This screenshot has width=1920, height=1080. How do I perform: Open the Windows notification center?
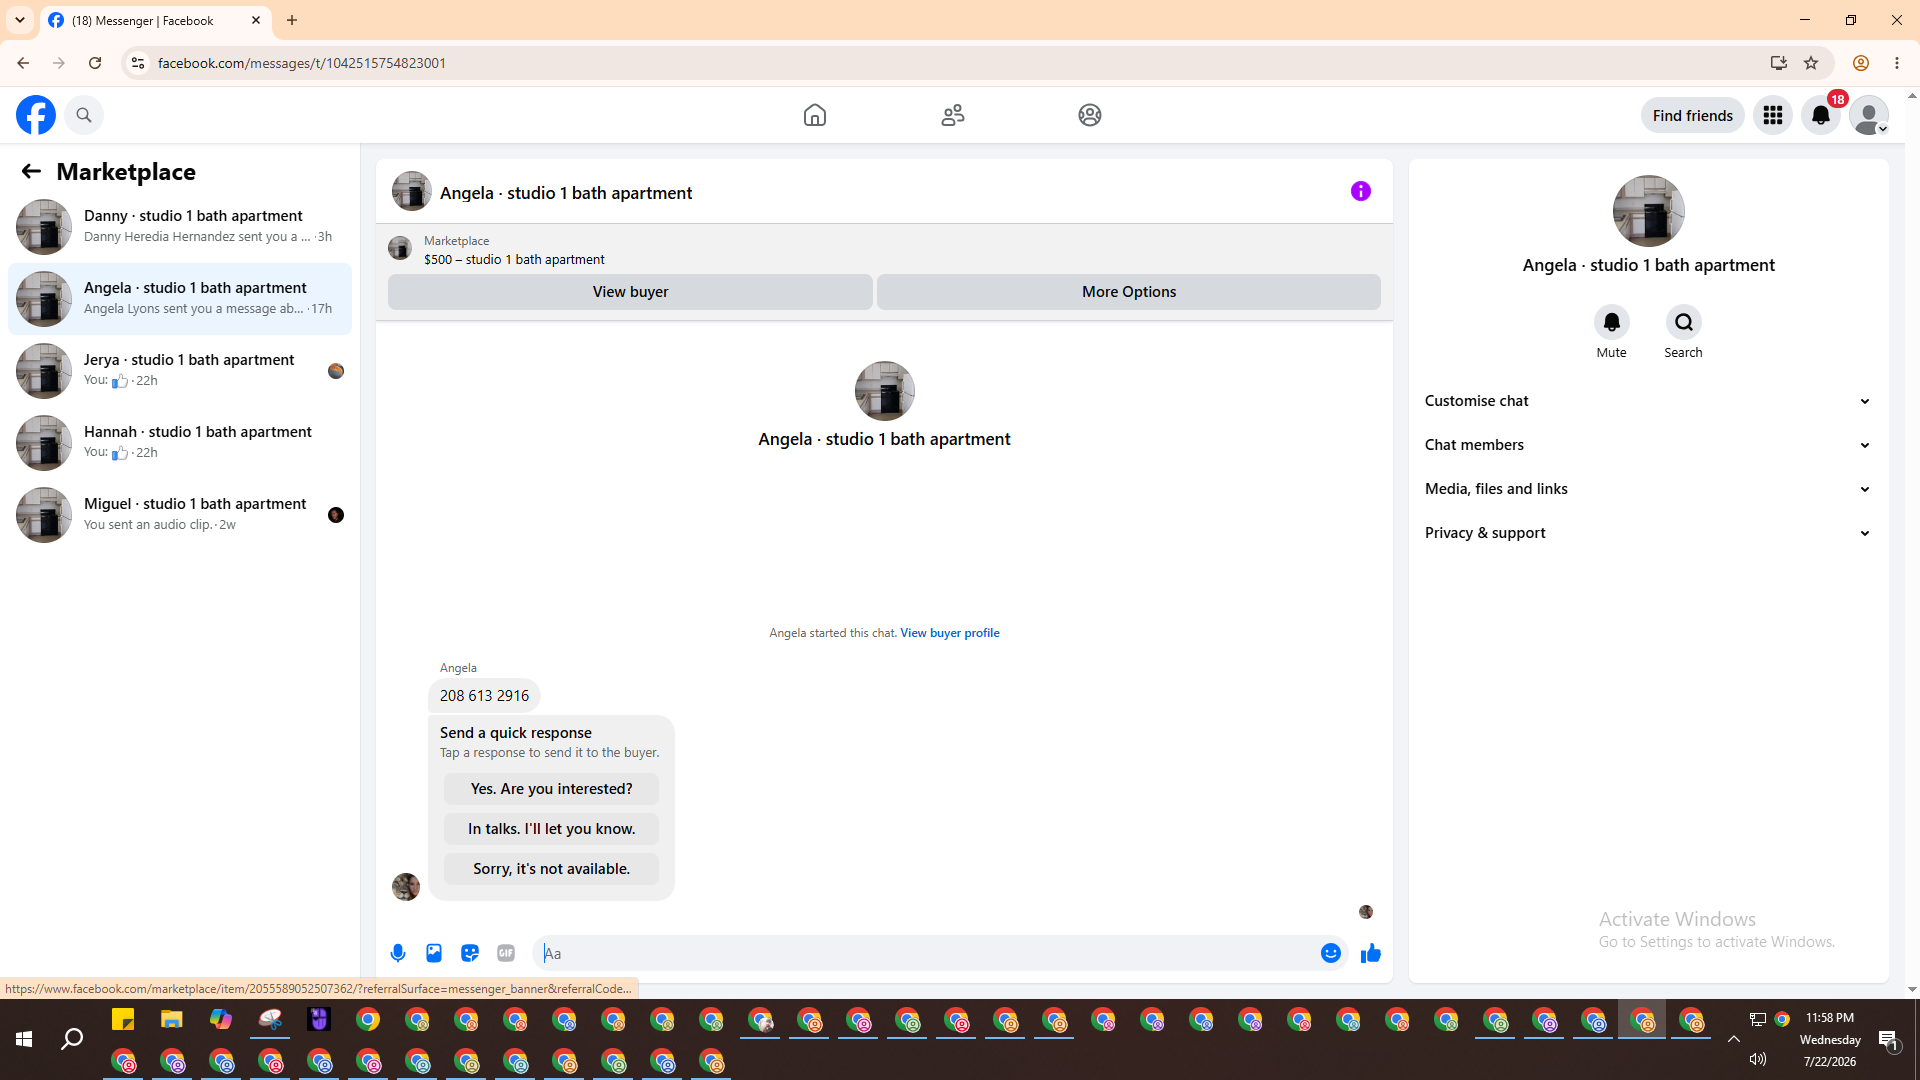1889,1040
